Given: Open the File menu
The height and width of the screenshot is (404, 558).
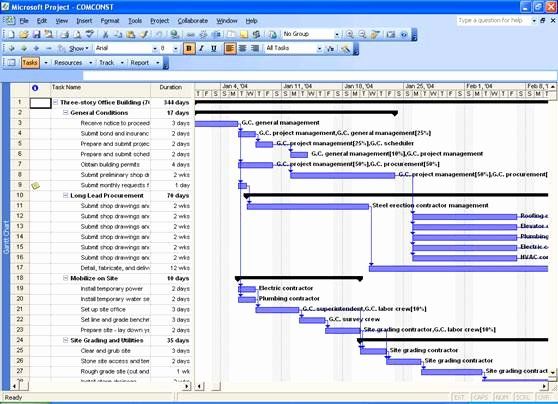Looking at the screenshot, I should (x=24, y=21).
